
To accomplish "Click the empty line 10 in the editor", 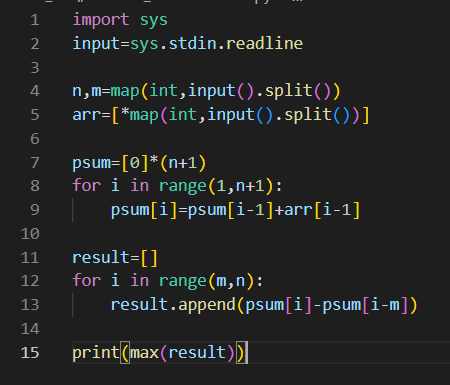I will click(260, 234).
